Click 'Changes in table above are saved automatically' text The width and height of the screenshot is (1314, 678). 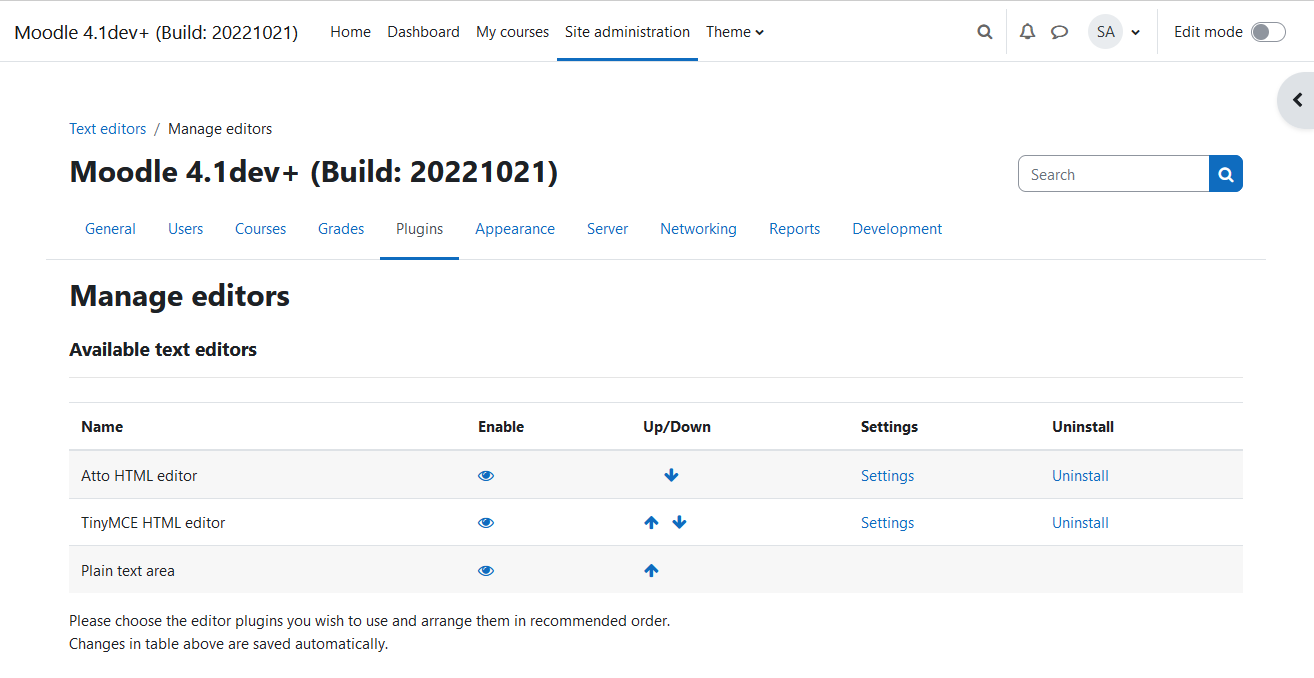(x=228, y=644)
